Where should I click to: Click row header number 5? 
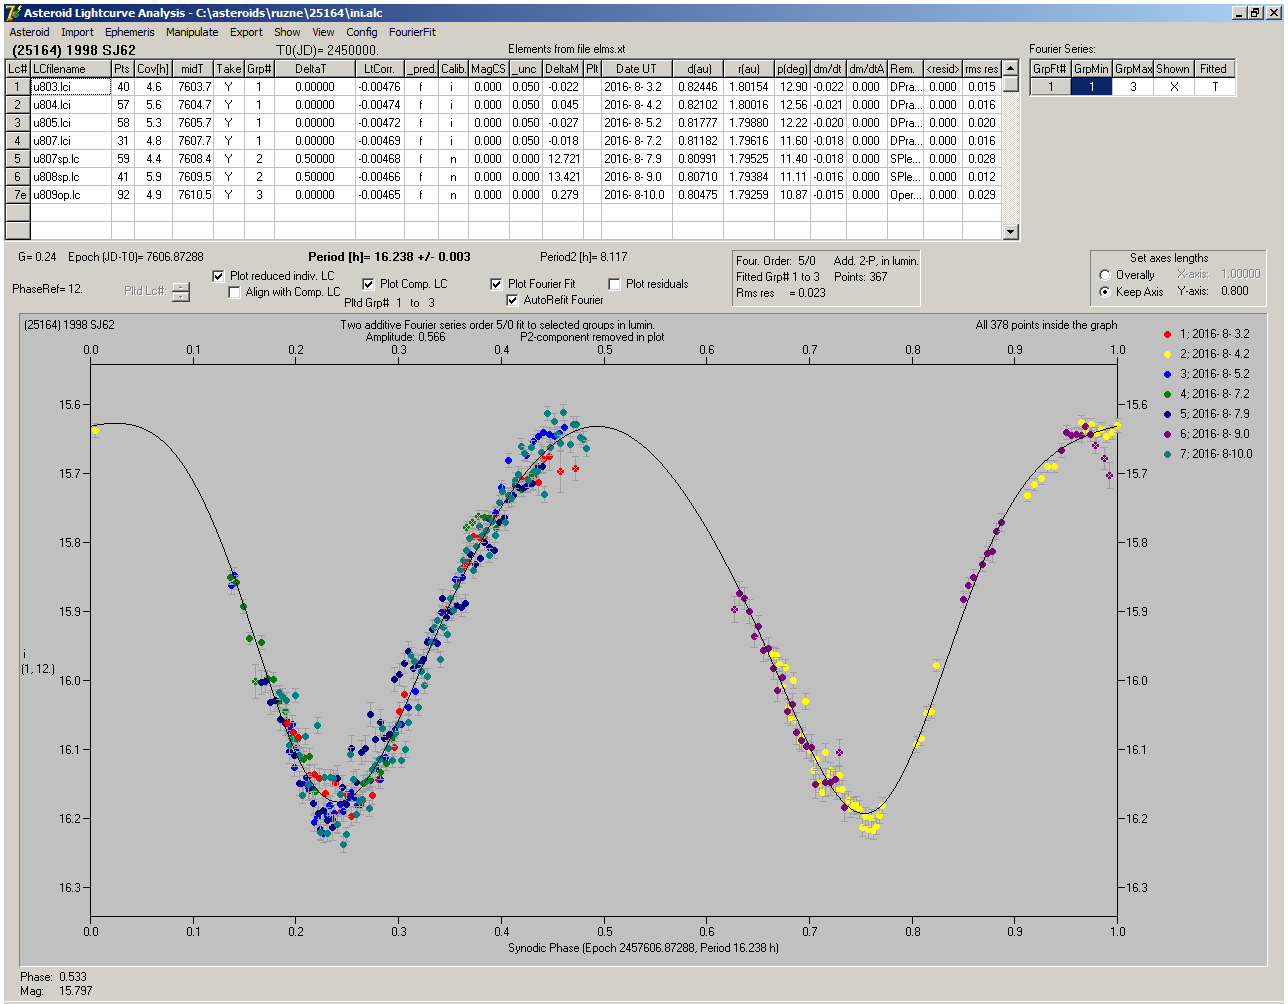pyautogui.click(x=18, y=159)
